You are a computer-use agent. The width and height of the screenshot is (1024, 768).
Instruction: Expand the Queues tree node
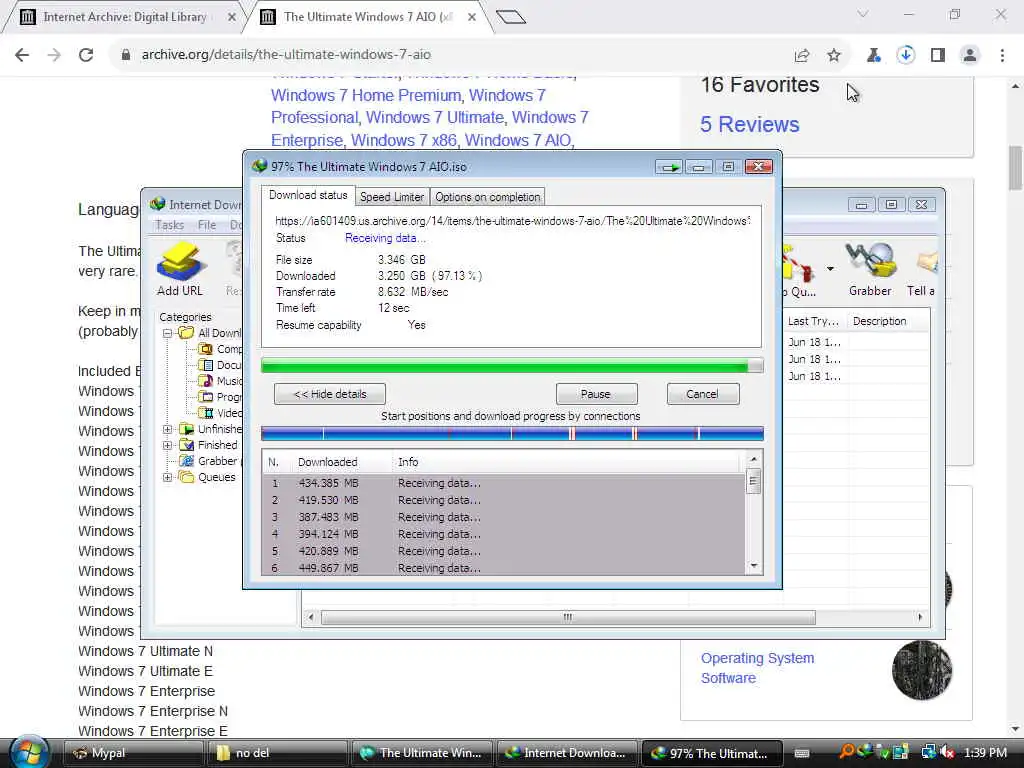point(167,477)
